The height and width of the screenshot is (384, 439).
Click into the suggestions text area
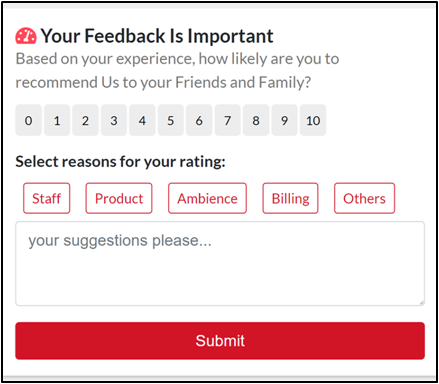point(220,263)
